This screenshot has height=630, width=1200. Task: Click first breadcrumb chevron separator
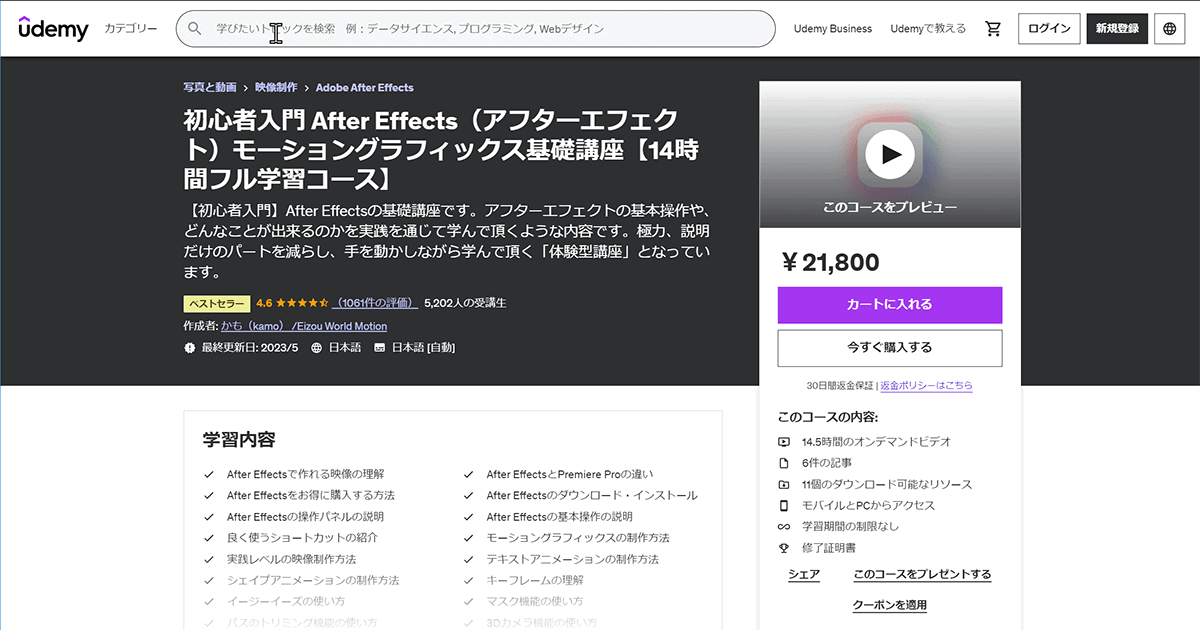[x=246, y=88]
